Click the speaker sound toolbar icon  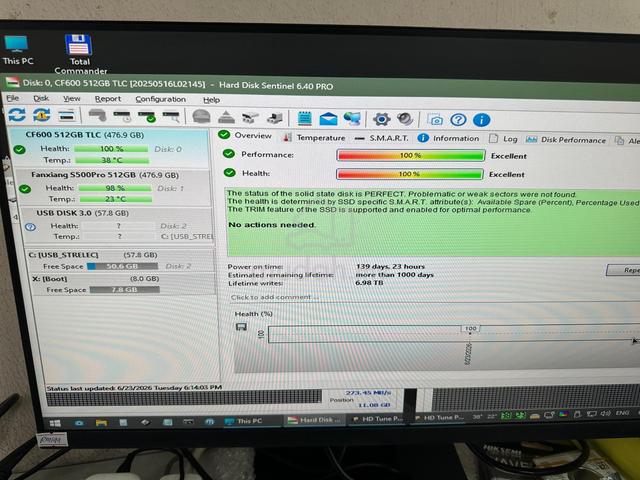[405, 119]
